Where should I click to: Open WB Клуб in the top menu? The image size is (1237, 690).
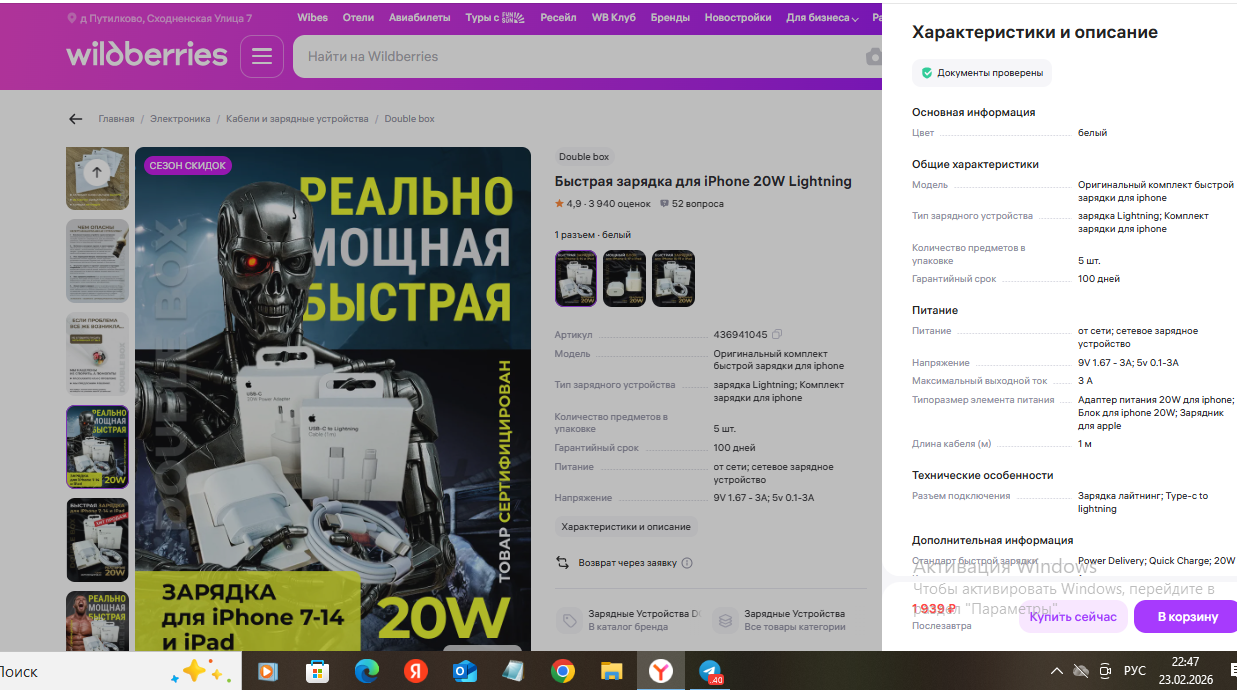click(614, 18)
